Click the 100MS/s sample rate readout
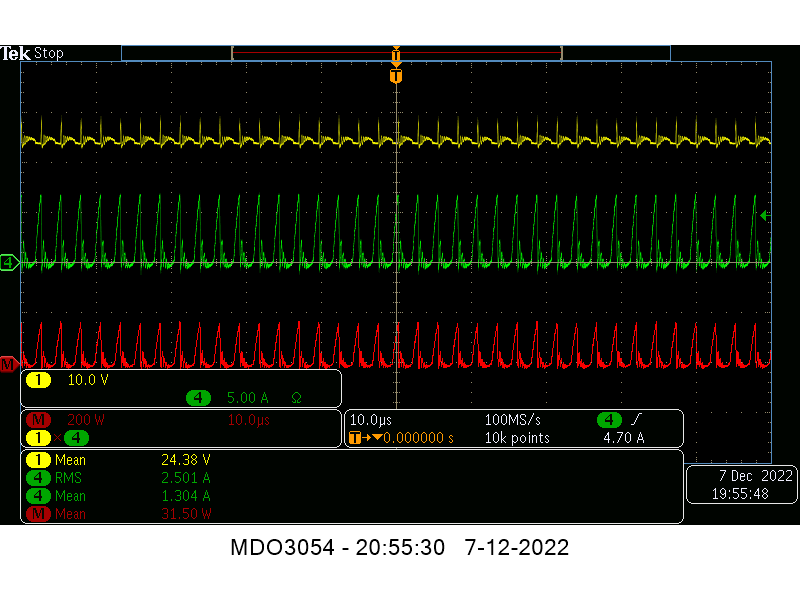Viewport: 800px width, 600px height. [512, 420]
